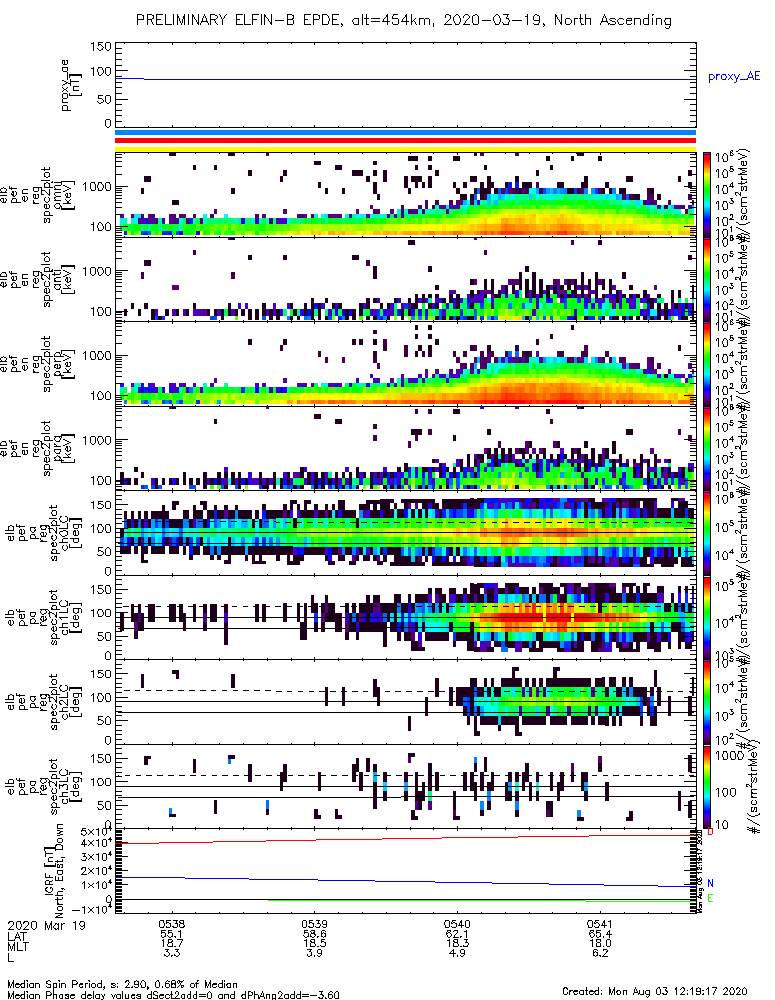Pick the red horizontal status bar
The width and height of the screenshot is (775, 1000).
[405, 140]
